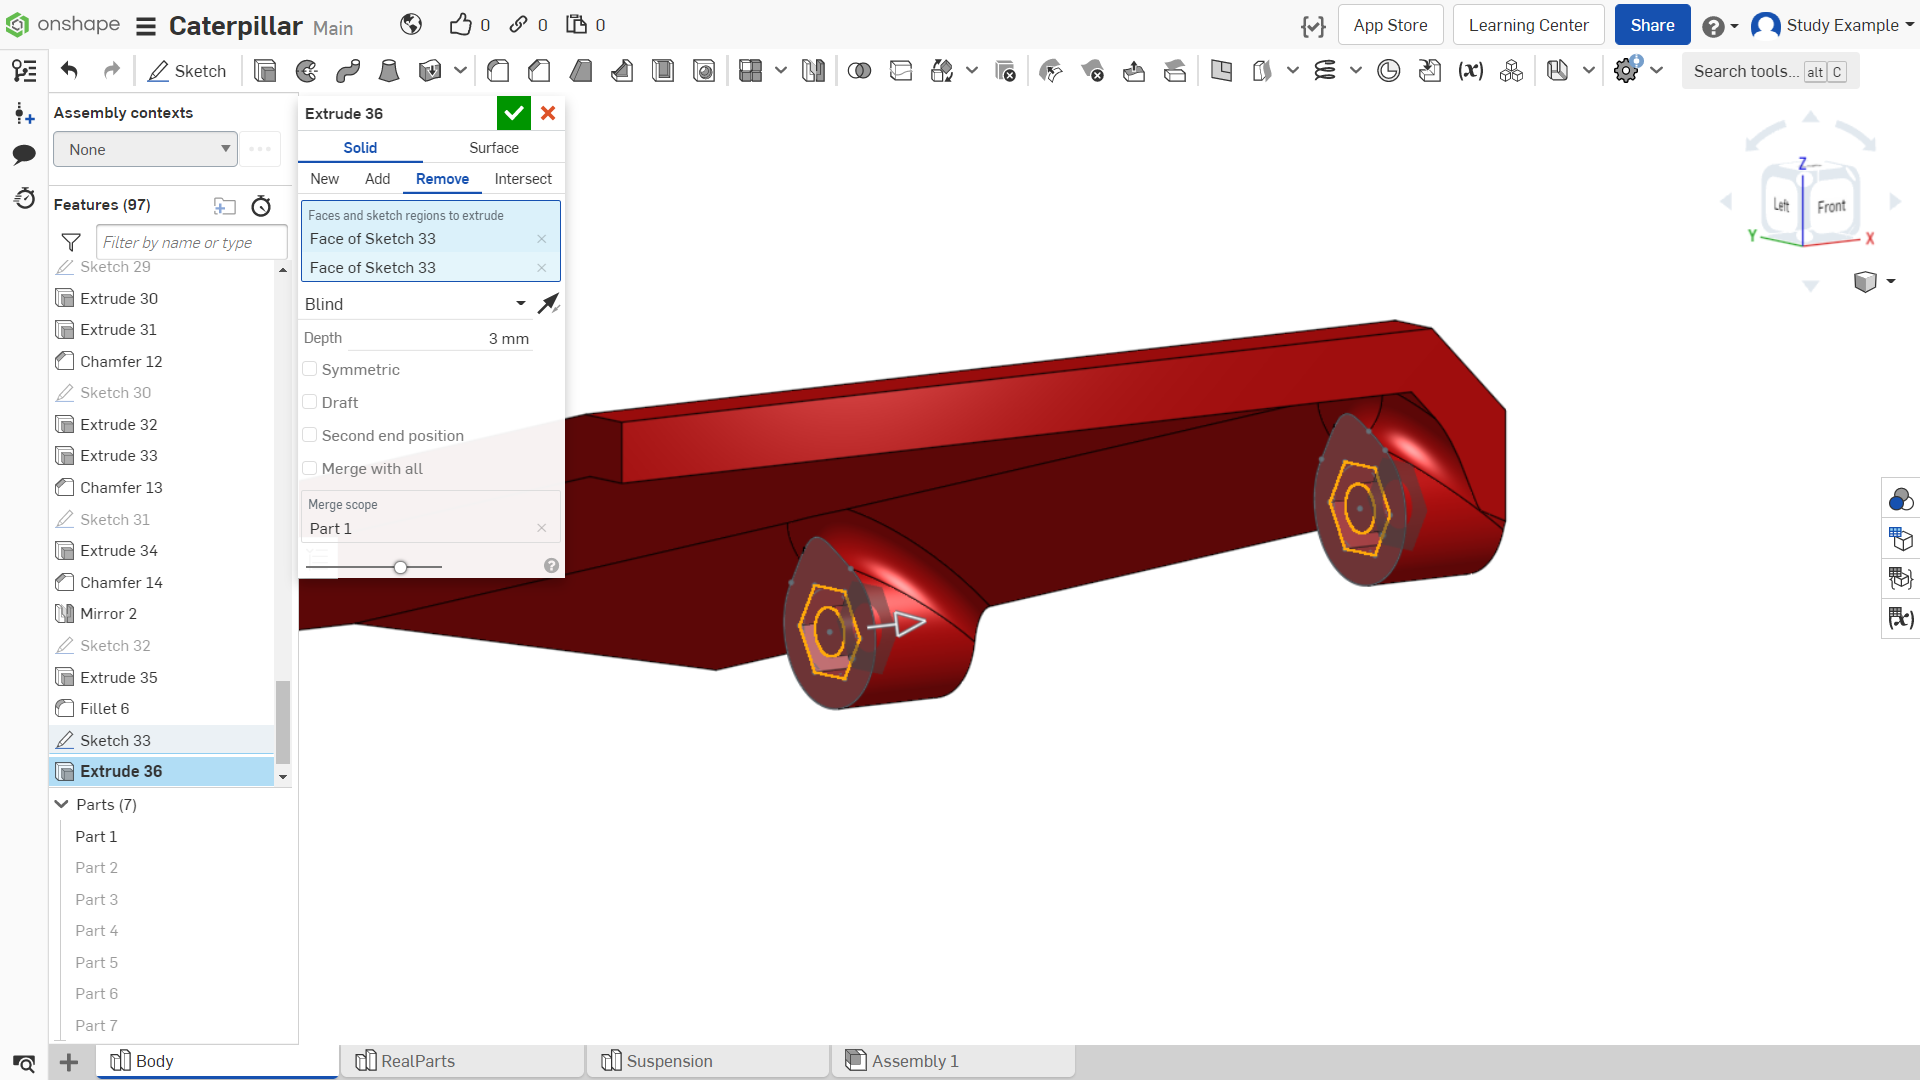Image resolution: width=1920 pixels, height=1080 pixels.
Task: Open the RealParts tab
Action: coord(463,1061)
